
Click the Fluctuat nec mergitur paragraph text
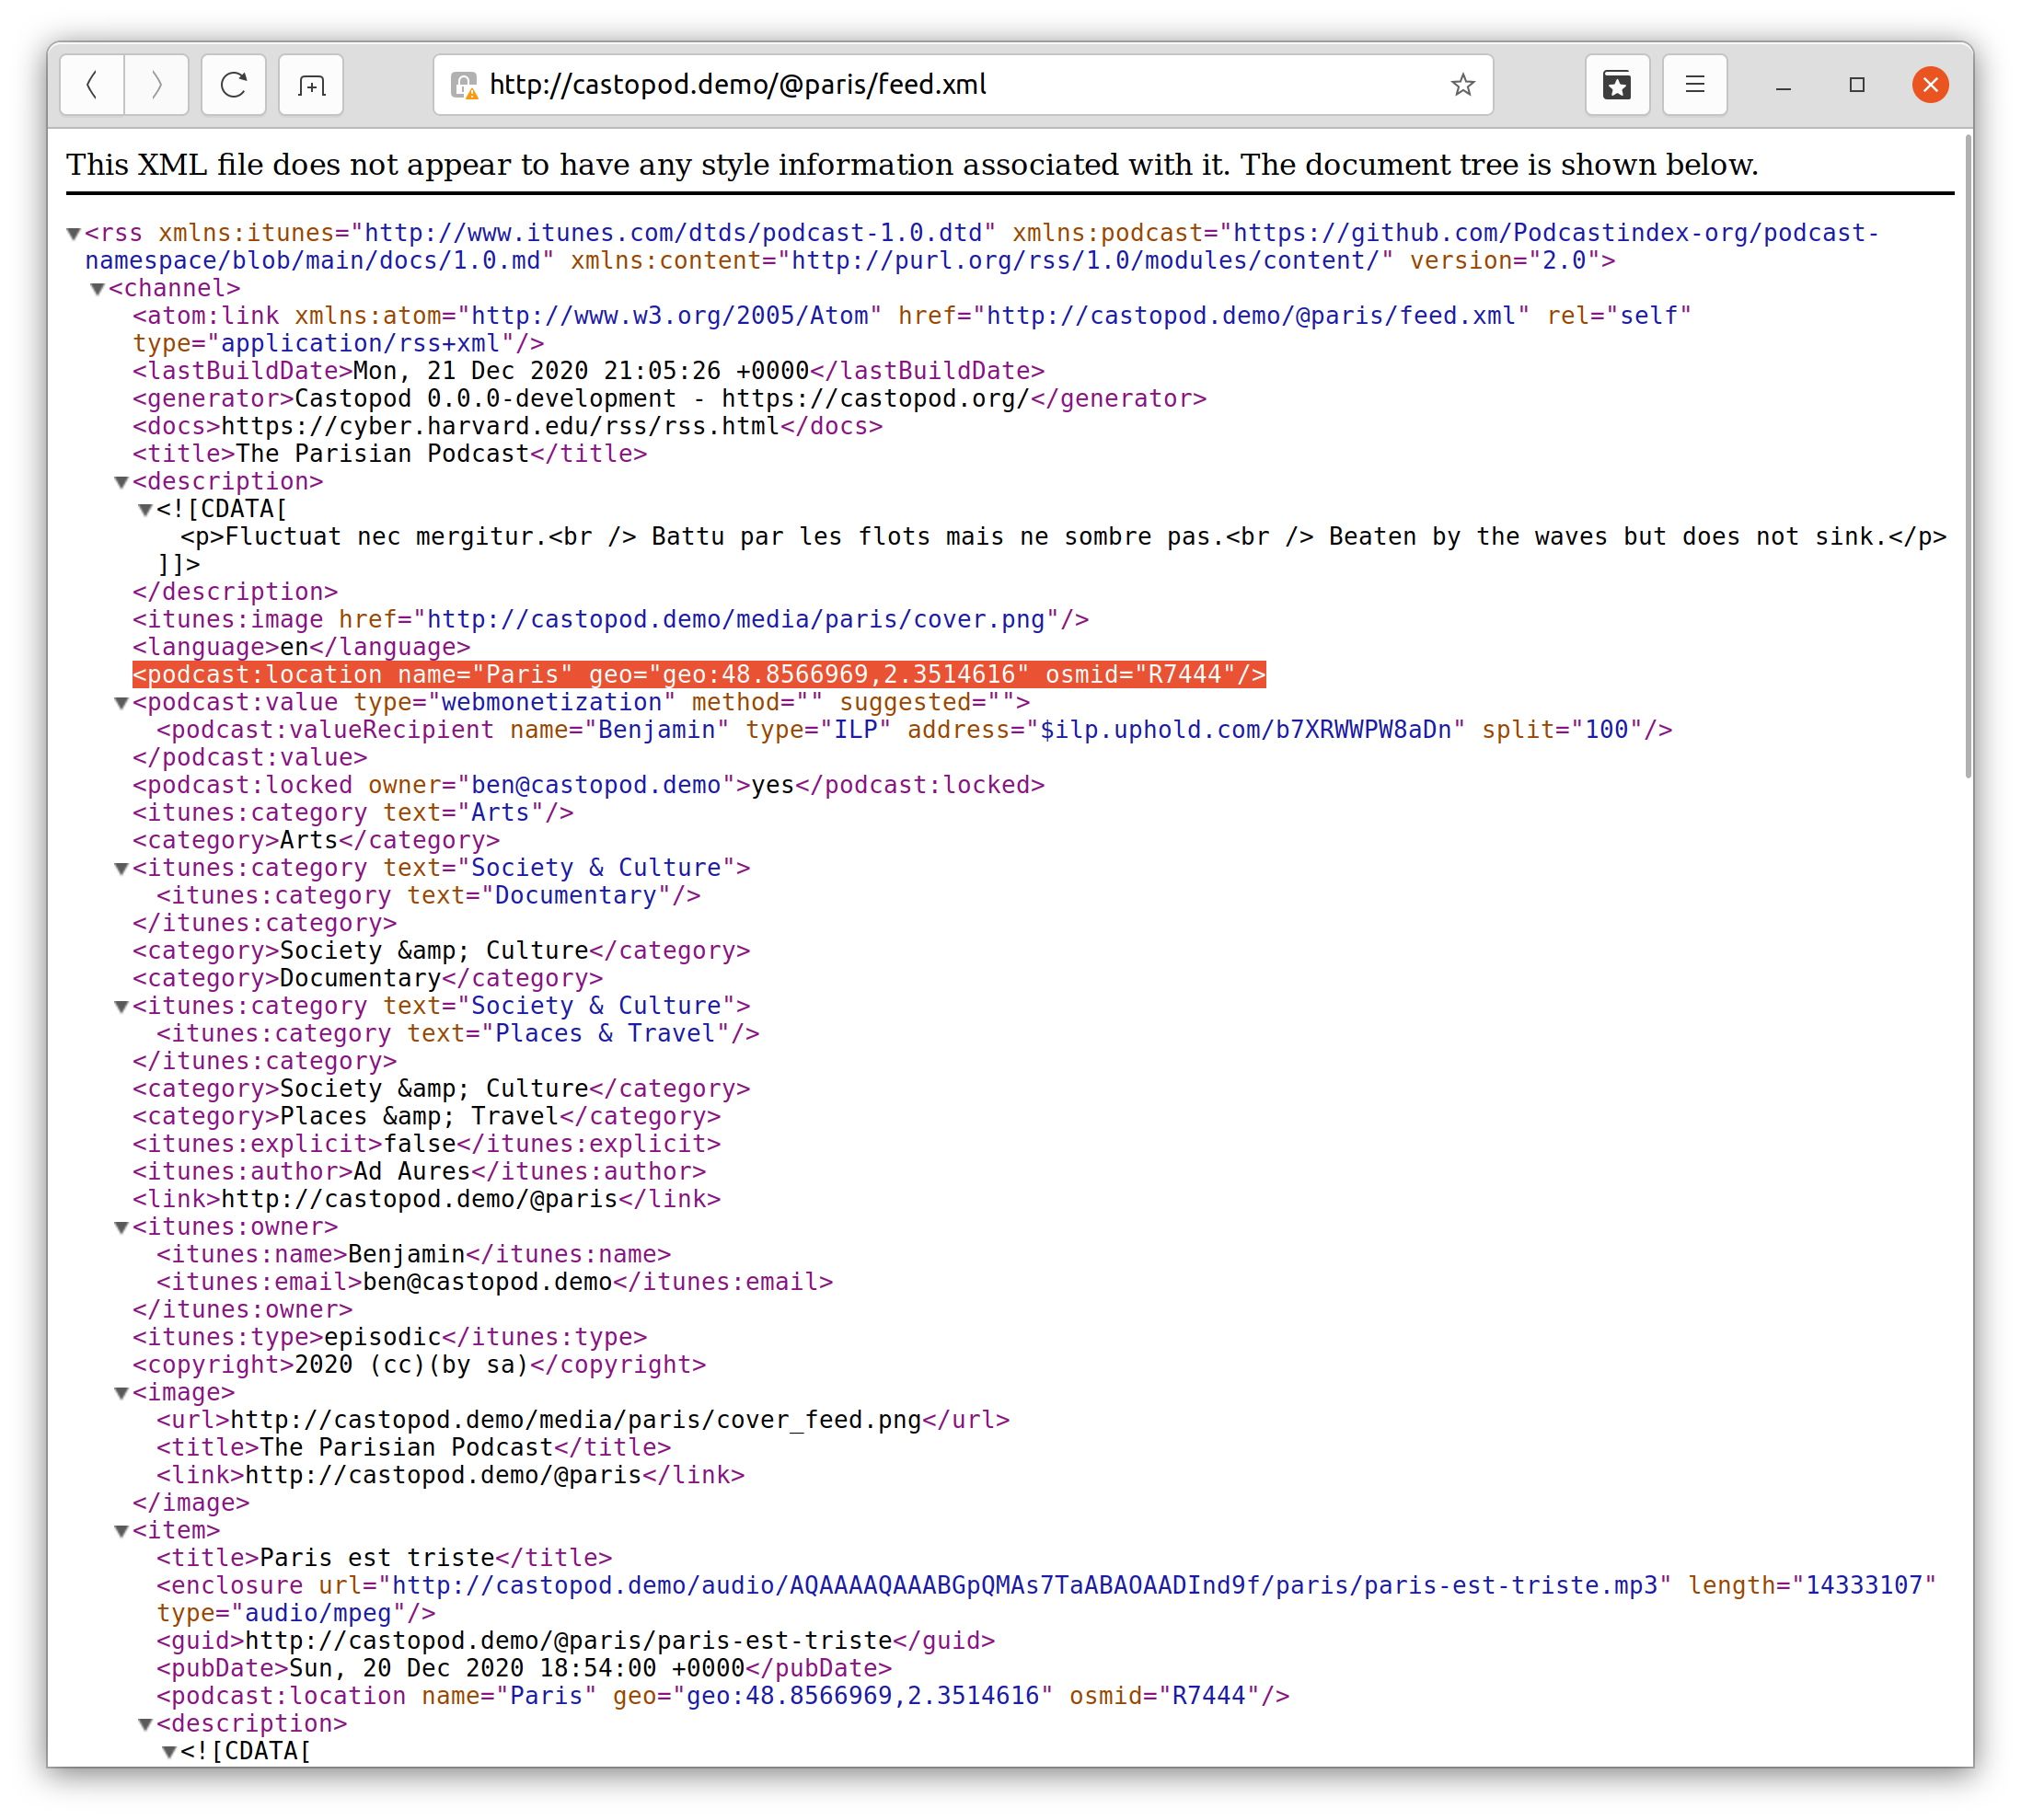[1063, 538]
